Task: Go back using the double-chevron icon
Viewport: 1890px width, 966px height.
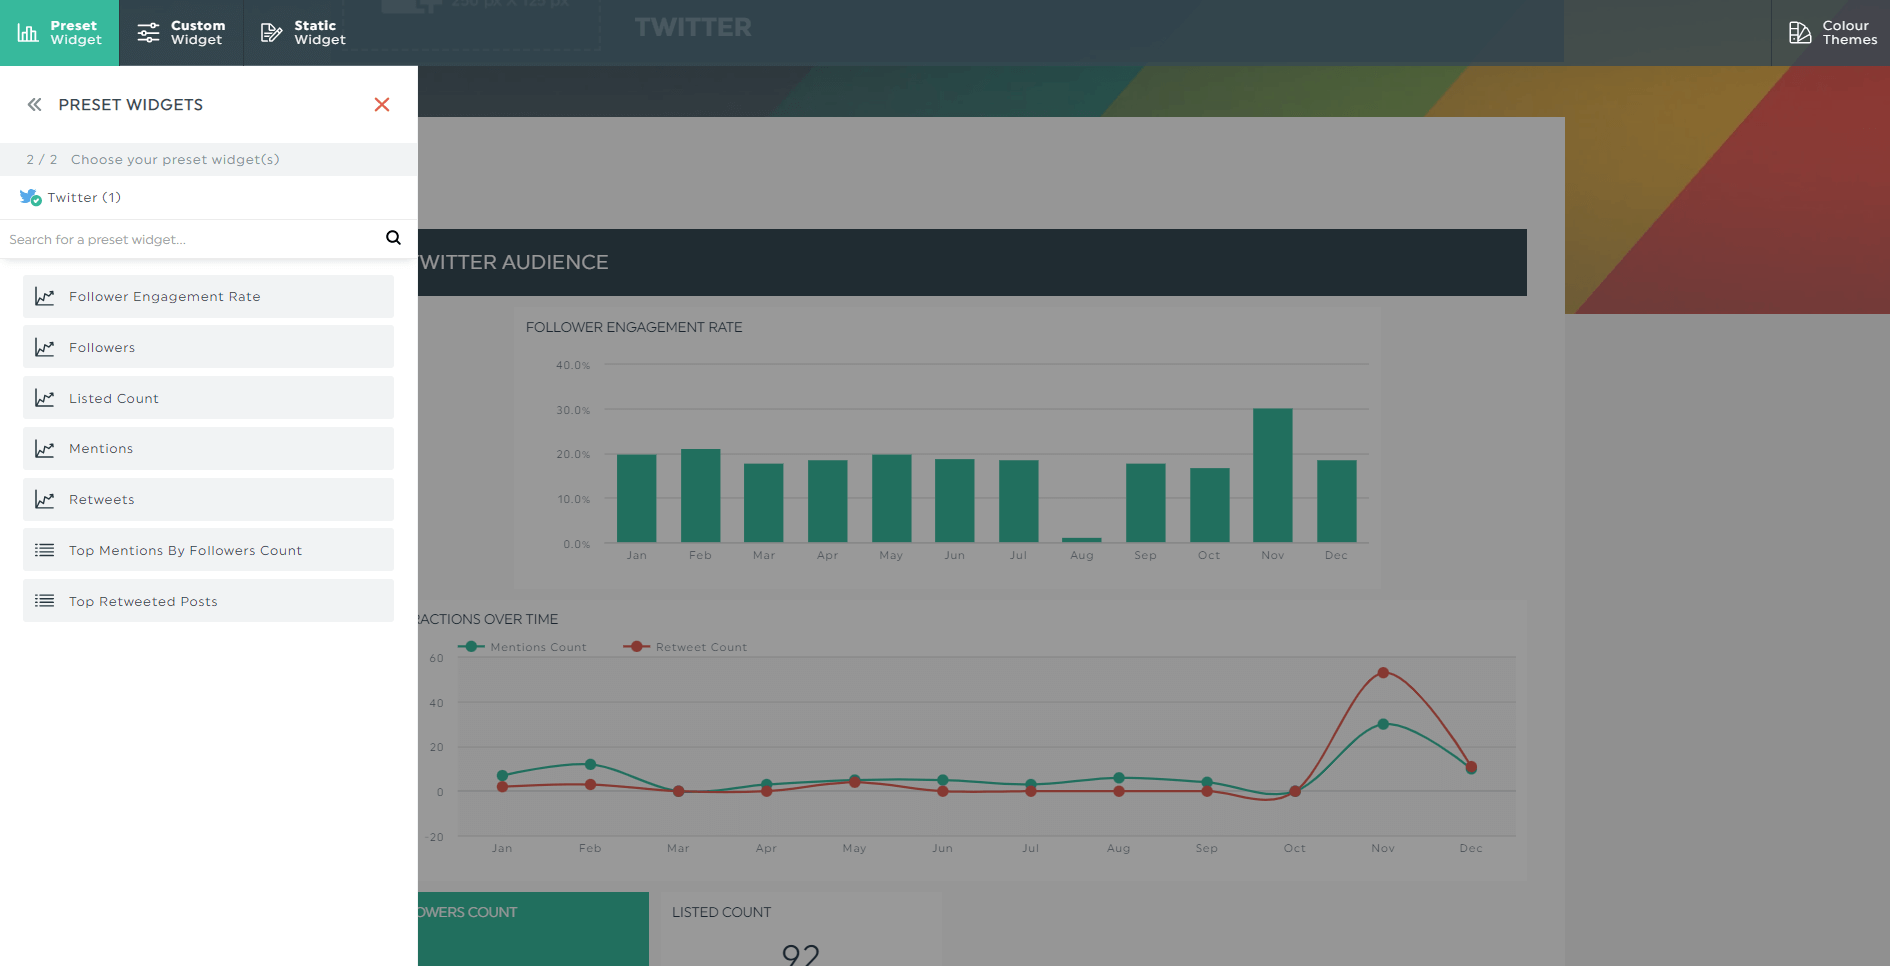Action: coord(35,104)
